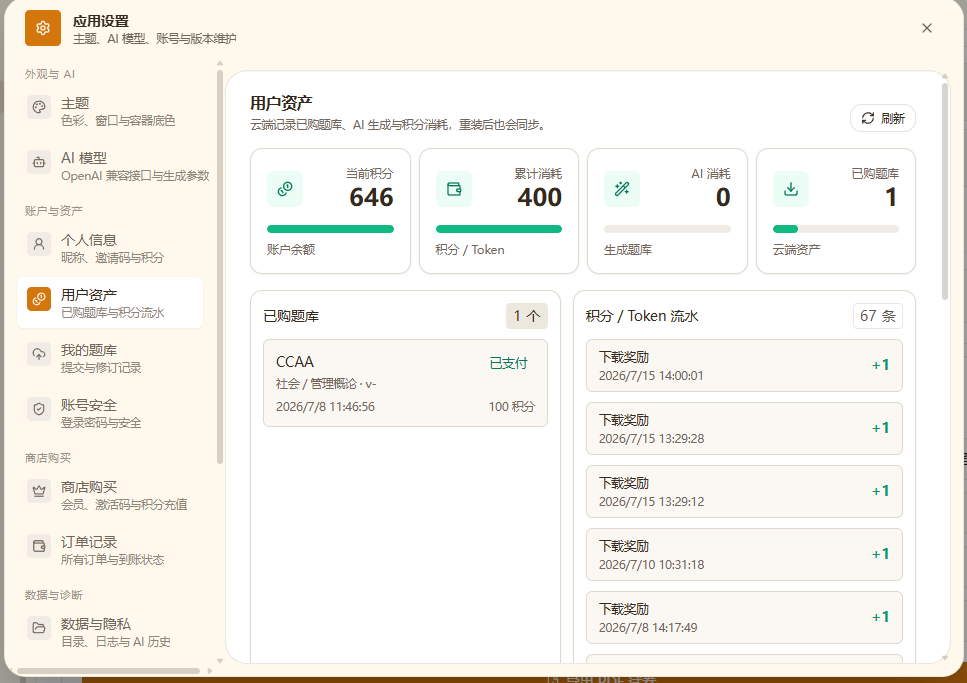This screenshot has width=967, height=683.
Task: Click the AI 消耗 value 0
Action: tap(723, 197)
